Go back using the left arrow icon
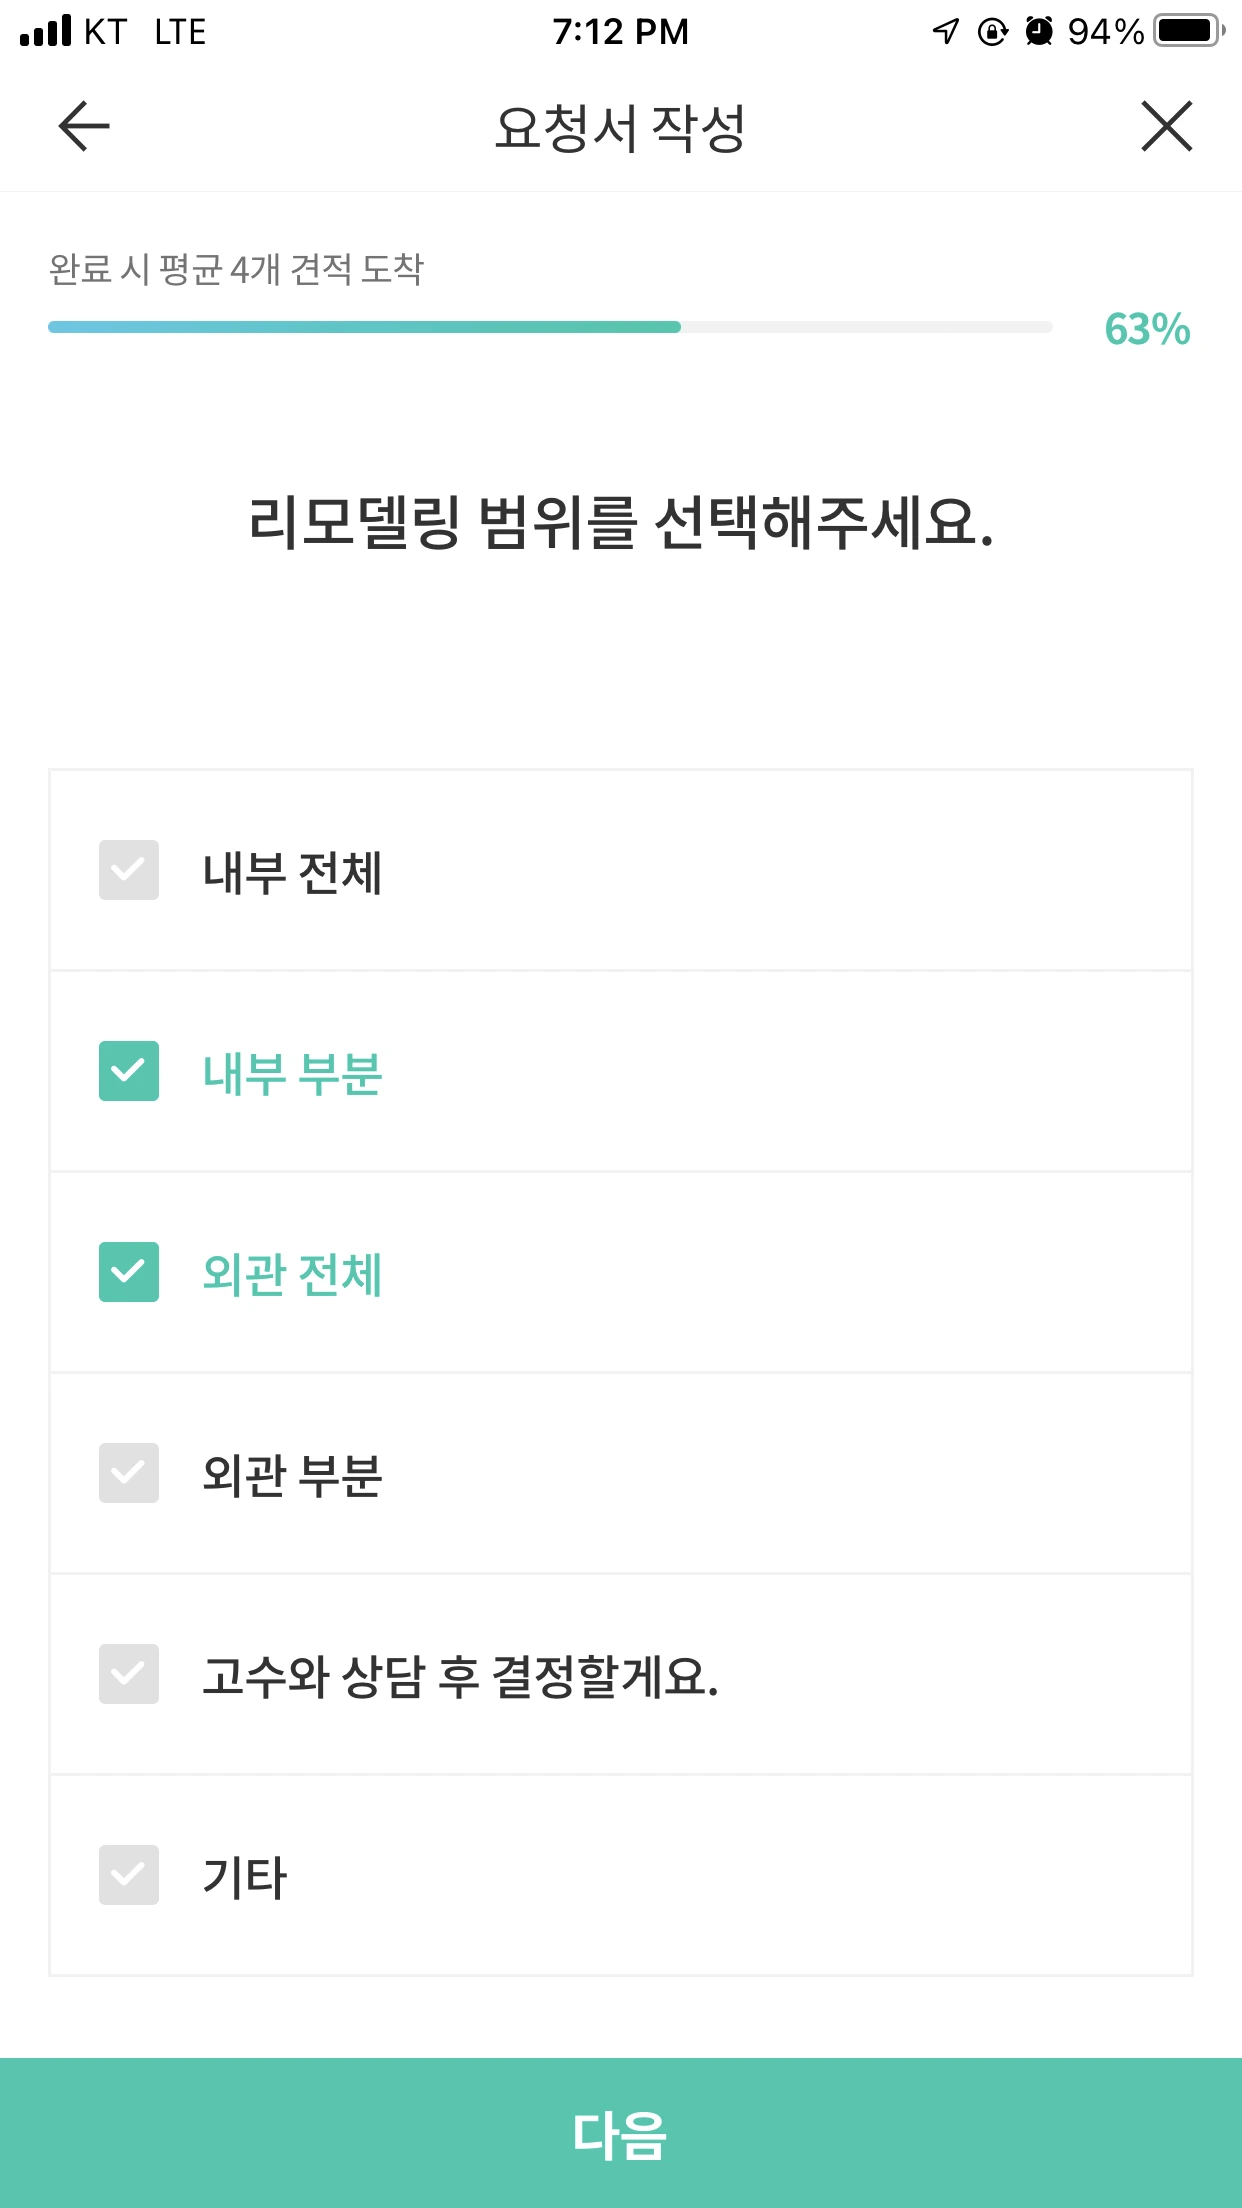1242x2208 pixels. point(84,127)
